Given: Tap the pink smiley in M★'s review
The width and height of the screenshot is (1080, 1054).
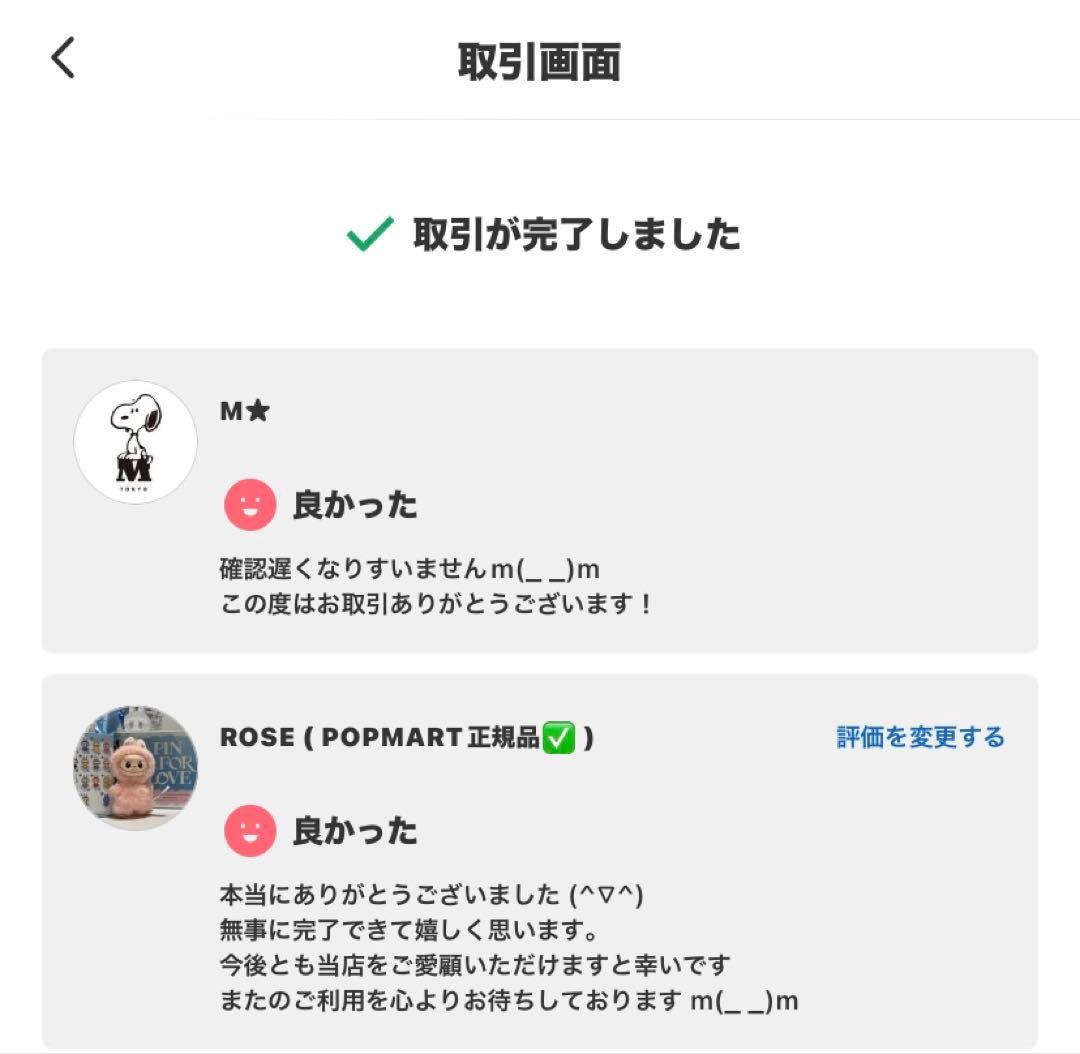Looking at the screenshot, I should (249, 505).
